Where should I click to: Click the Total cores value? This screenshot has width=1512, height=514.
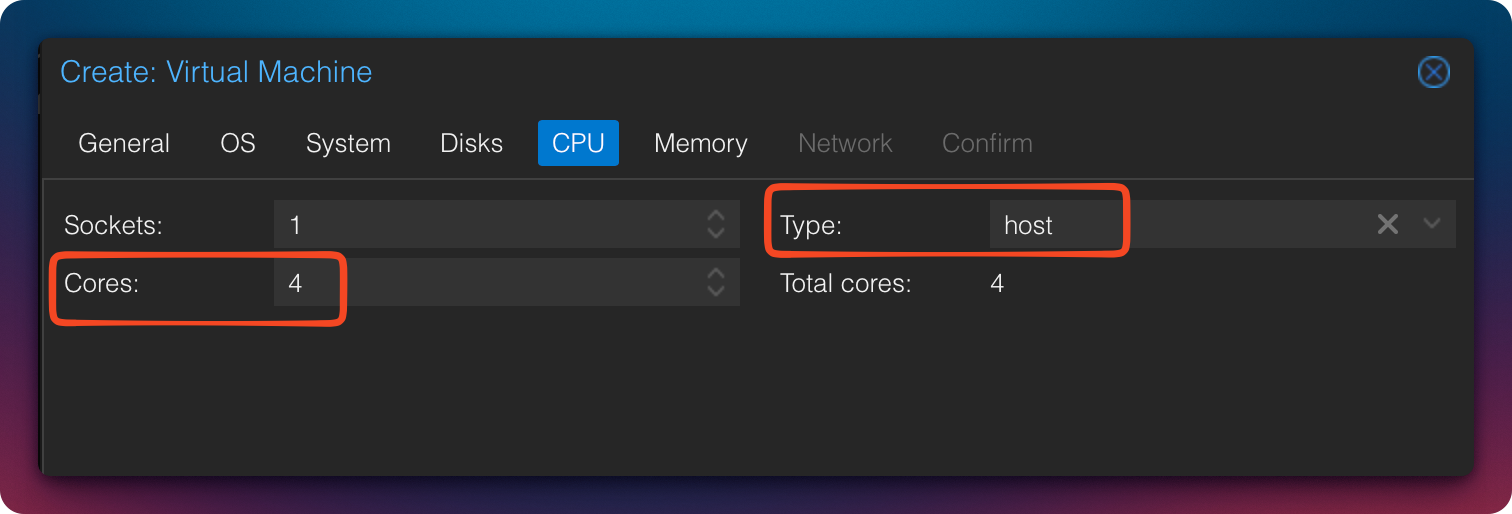coord(996,283)
